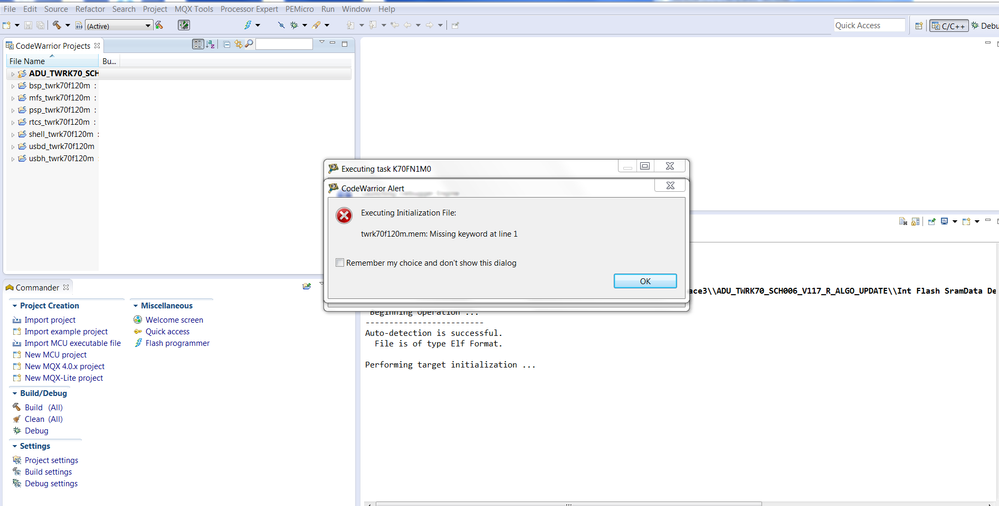Screen dimensions: 999x506
Task: Click the search magnifier icon in Projects panel
Action: click(248, 44)
